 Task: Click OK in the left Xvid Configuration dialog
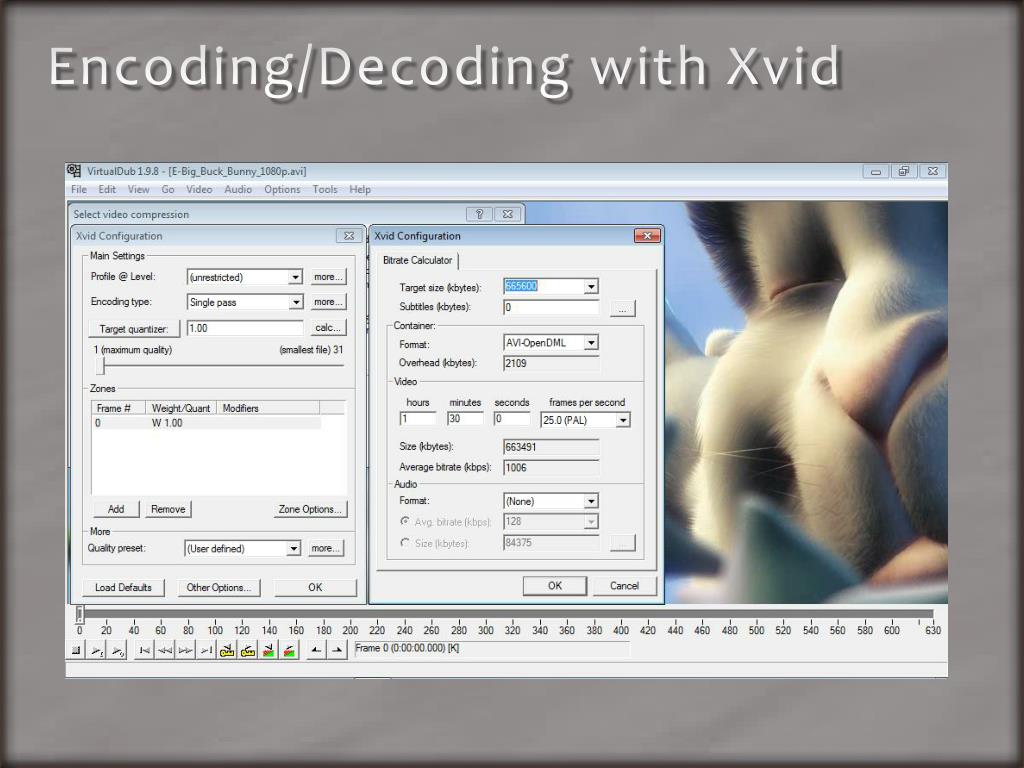[315, 587]
